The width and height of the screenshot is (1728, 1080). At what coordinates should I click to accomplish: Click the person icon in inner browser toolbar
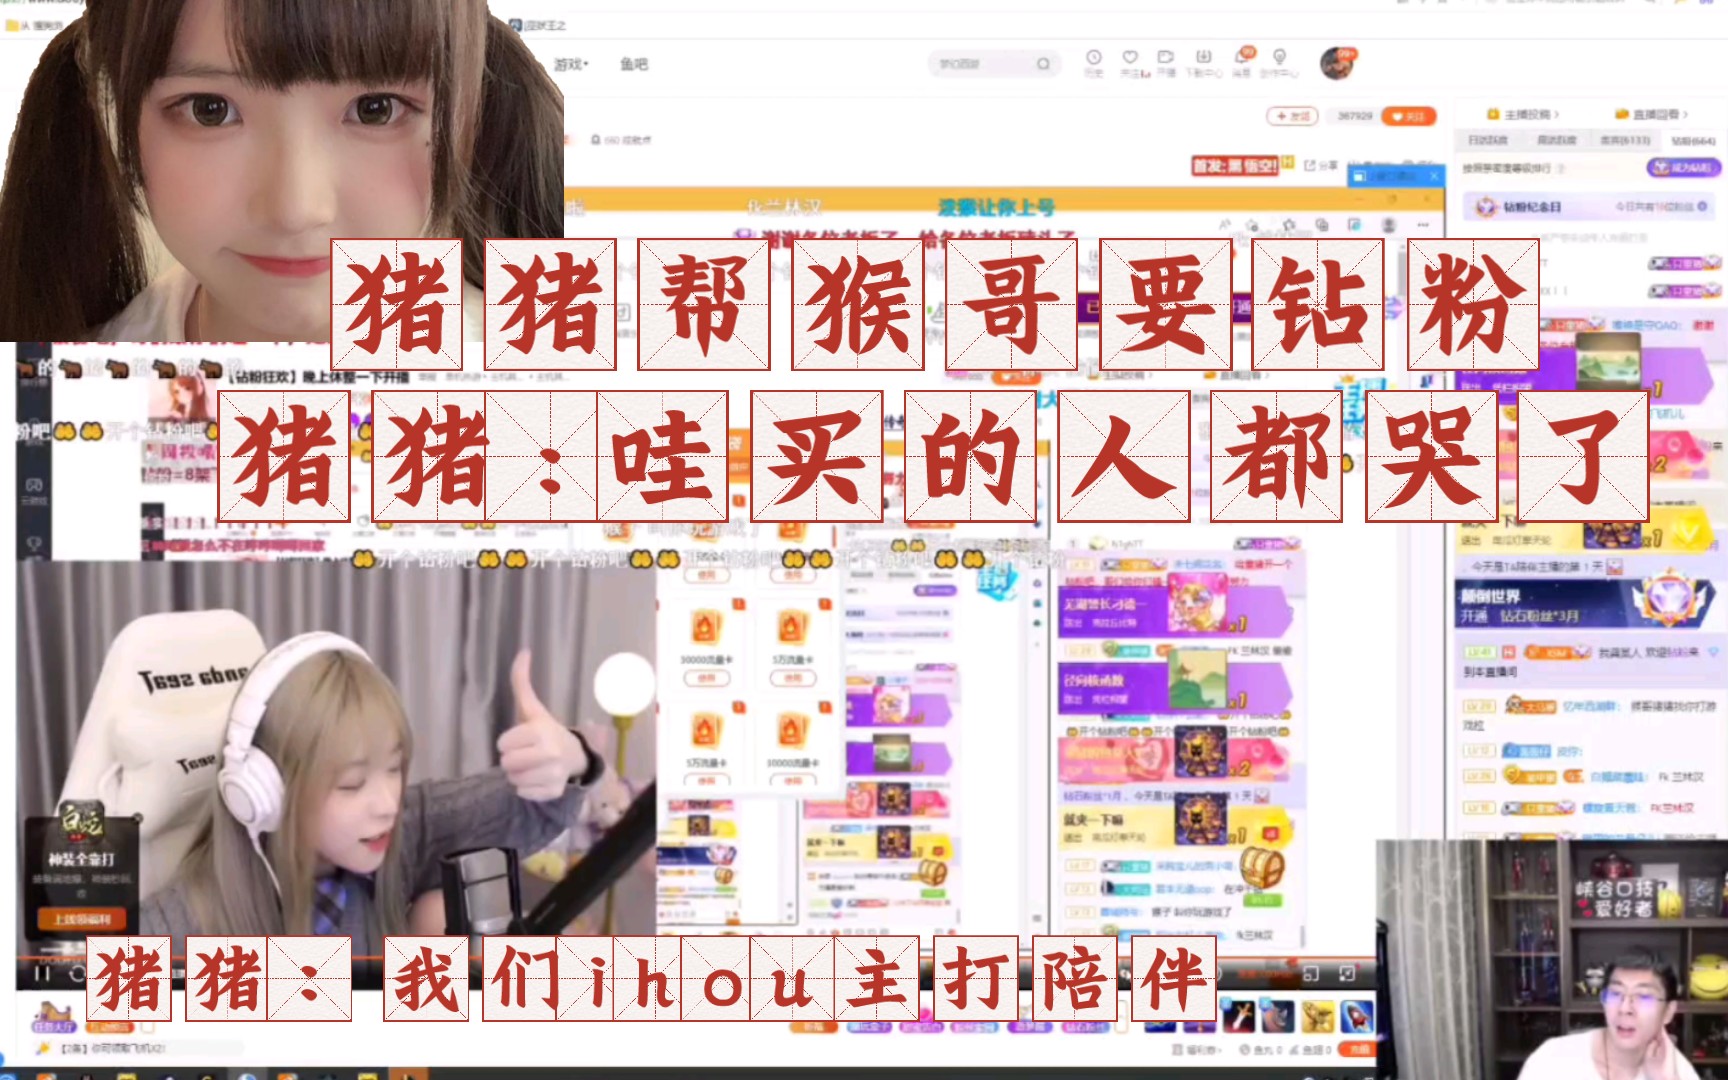point(1389,225)
